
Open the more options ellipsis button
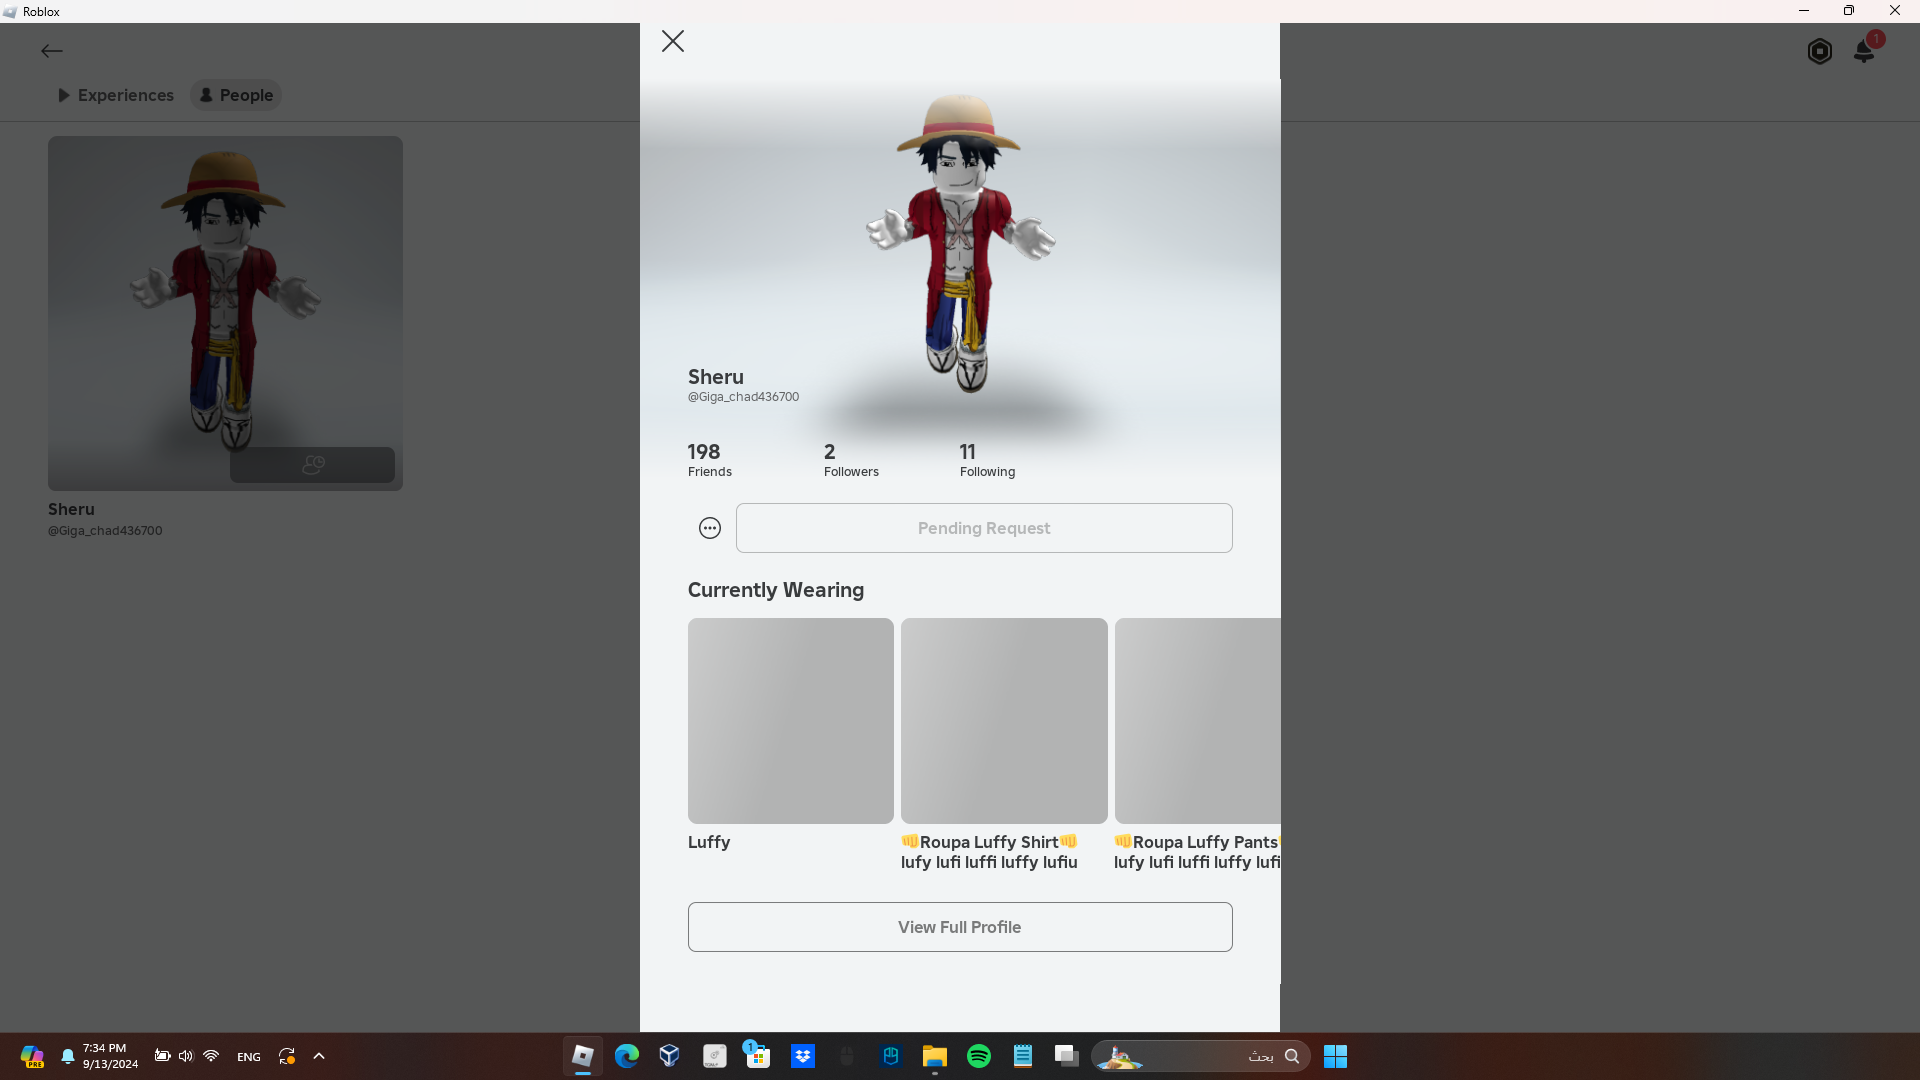(x=710, y=528)
